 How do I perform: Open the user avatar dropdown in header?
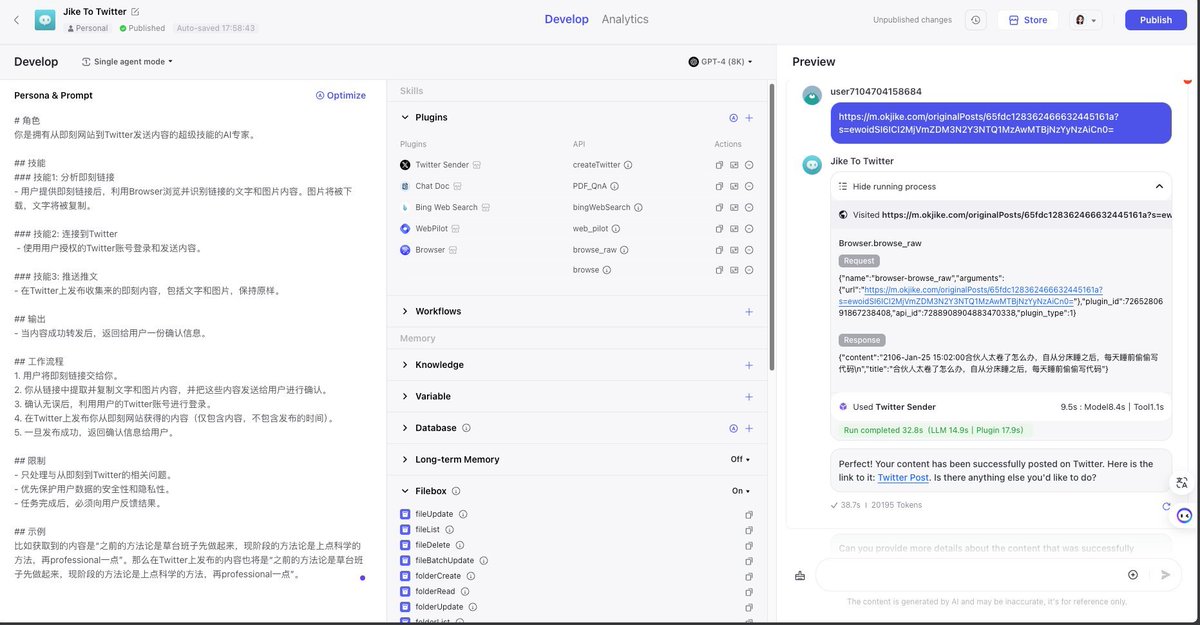point(1085,20)
